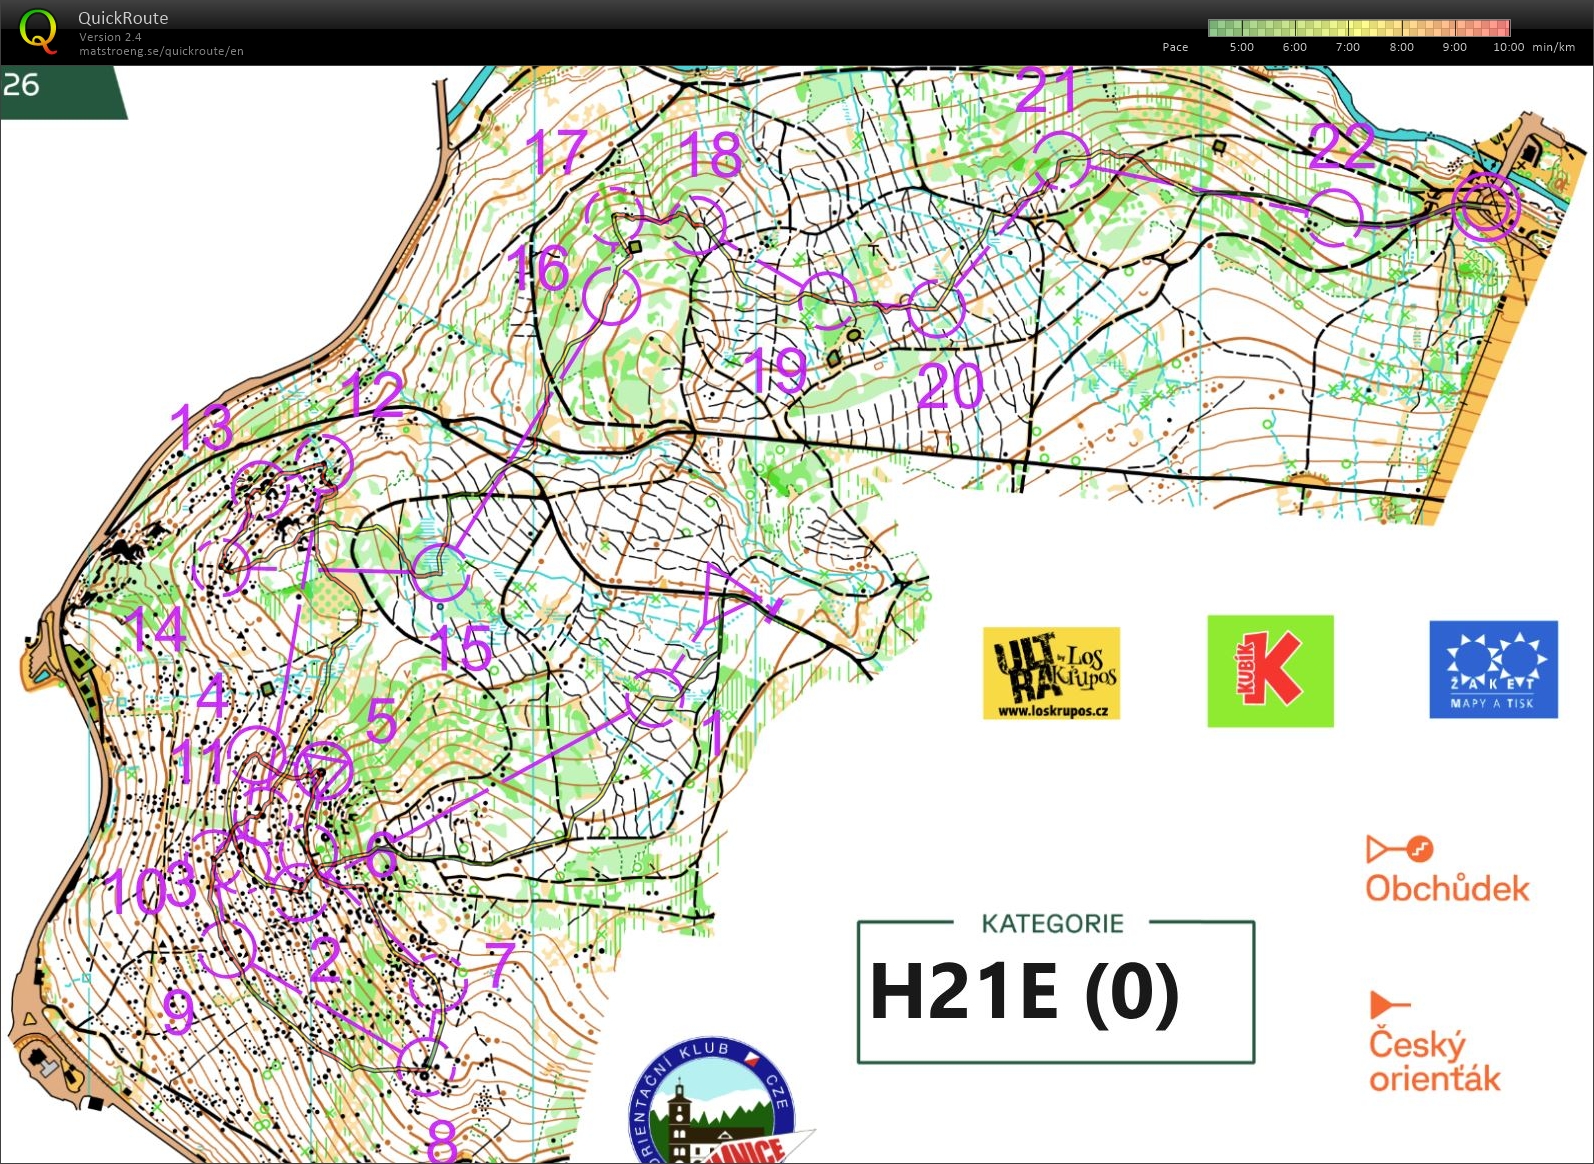This screenshot has height=1164, width=1594.
Task: Click control number 19 label
Action: coord(777,371)
